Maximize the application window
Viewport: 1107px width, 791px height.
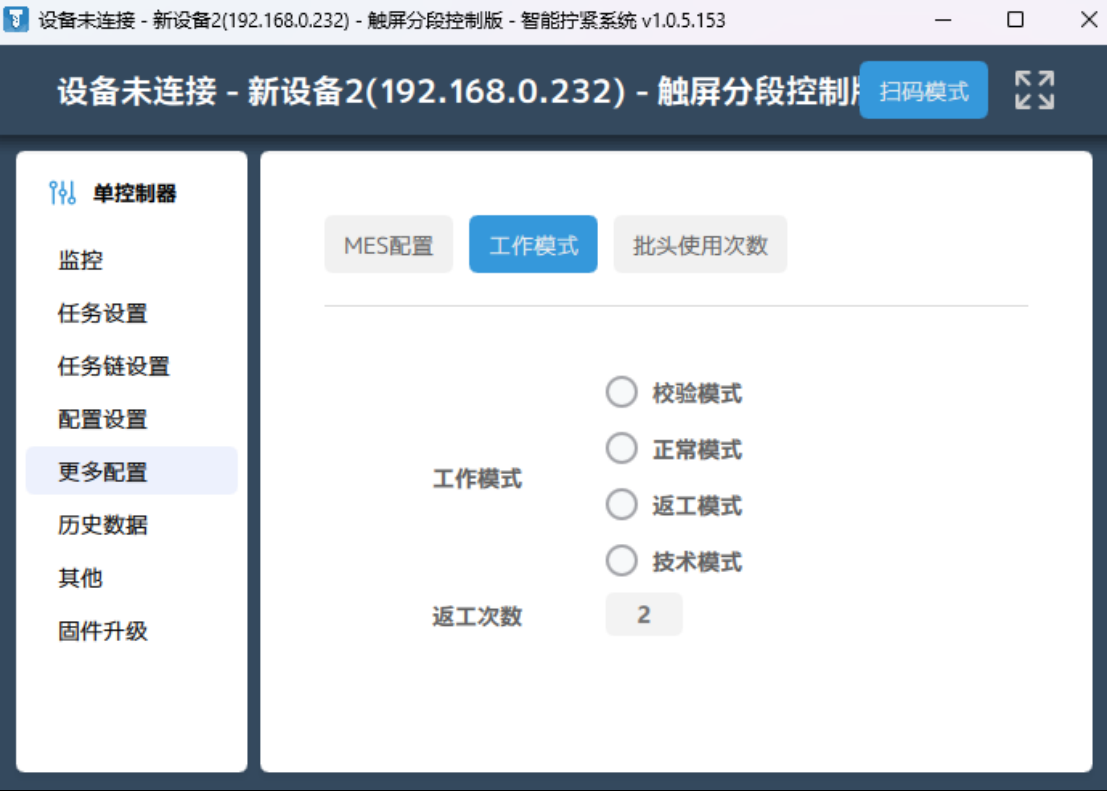(x=1015, y=20)
